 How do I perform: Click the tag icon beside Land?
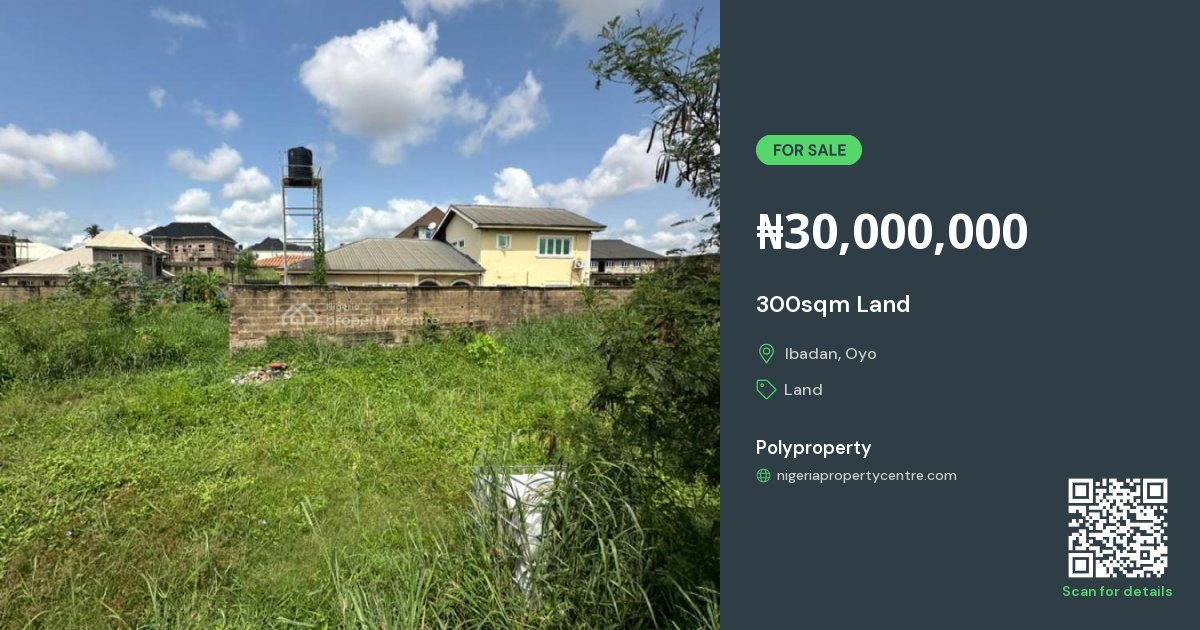pyautogui.click(x=766, y=389)
